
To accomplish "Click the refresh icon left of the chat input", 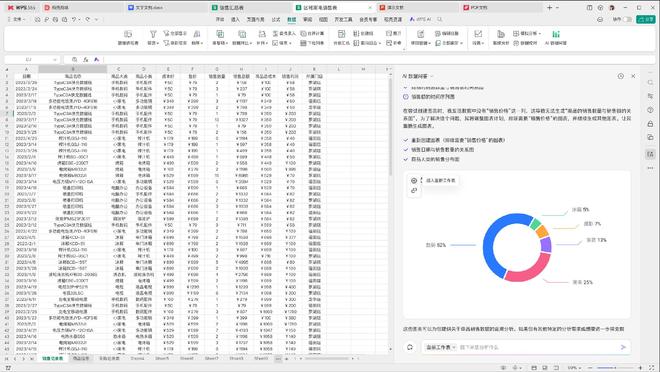I will pos(410,347).
